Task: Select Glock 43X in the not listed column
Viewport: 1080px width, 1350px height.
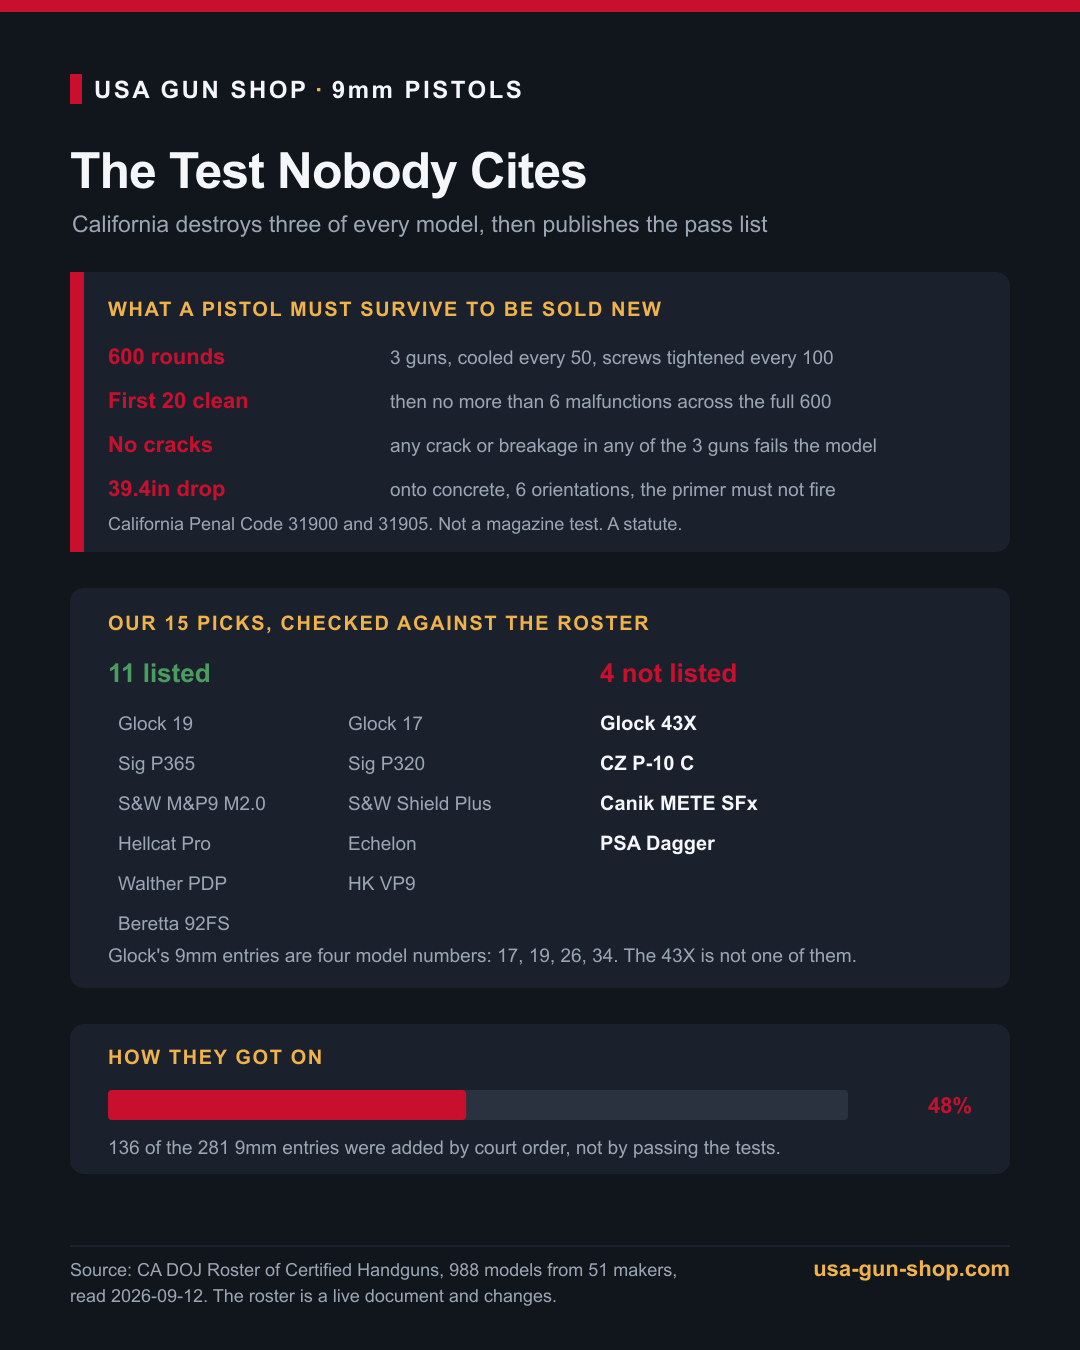Action: [648, 723]
